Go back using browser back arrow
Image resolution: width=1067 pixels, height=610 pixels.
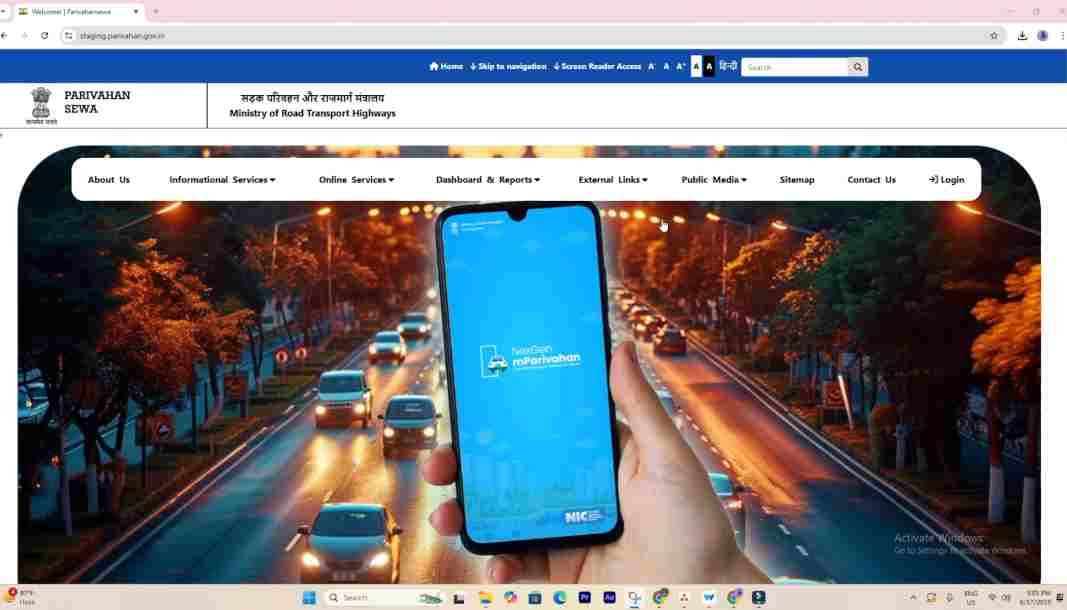click(5, 35)
